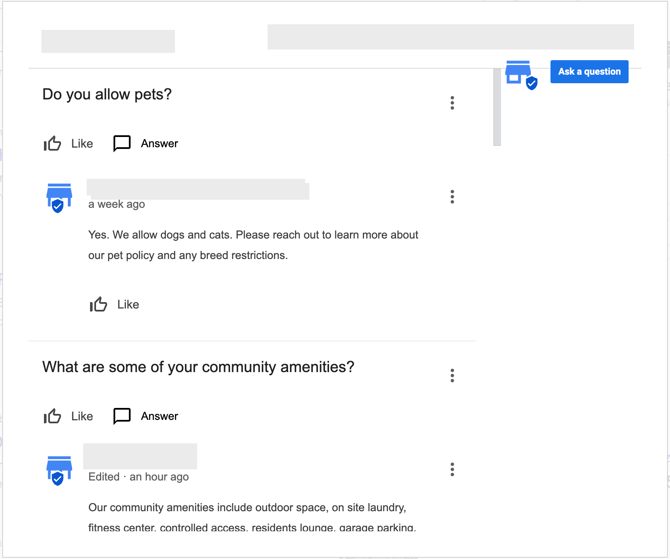Click the "a week ago" timestamp
This screenshot has width=670, height=559.
116,205
